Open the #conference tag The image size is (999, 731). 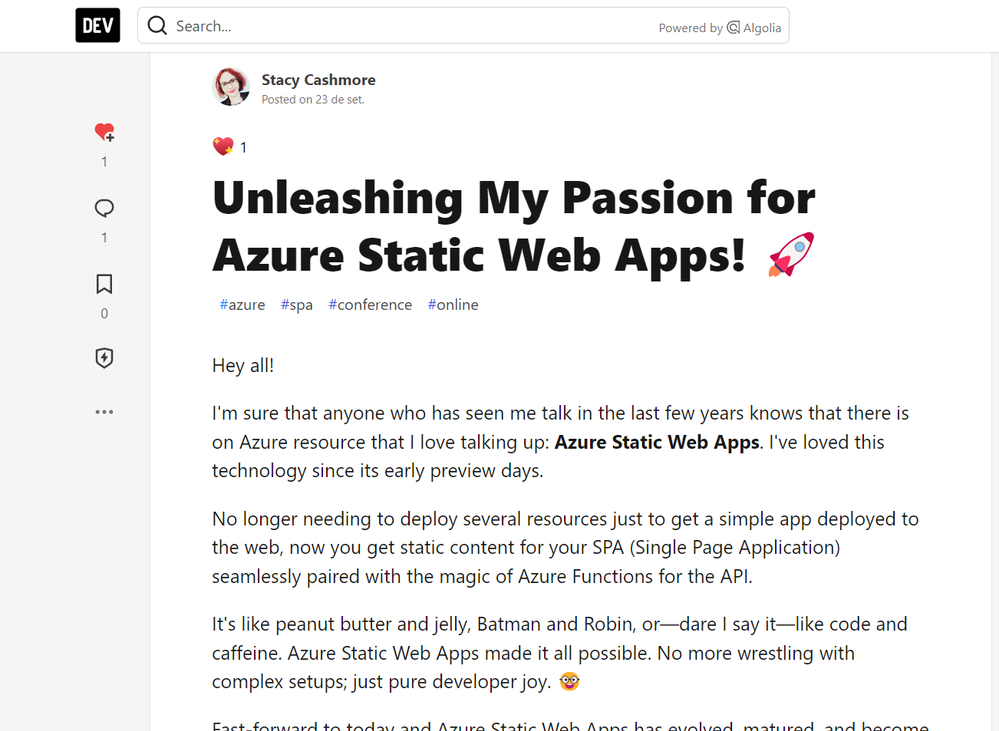point(370,305)
